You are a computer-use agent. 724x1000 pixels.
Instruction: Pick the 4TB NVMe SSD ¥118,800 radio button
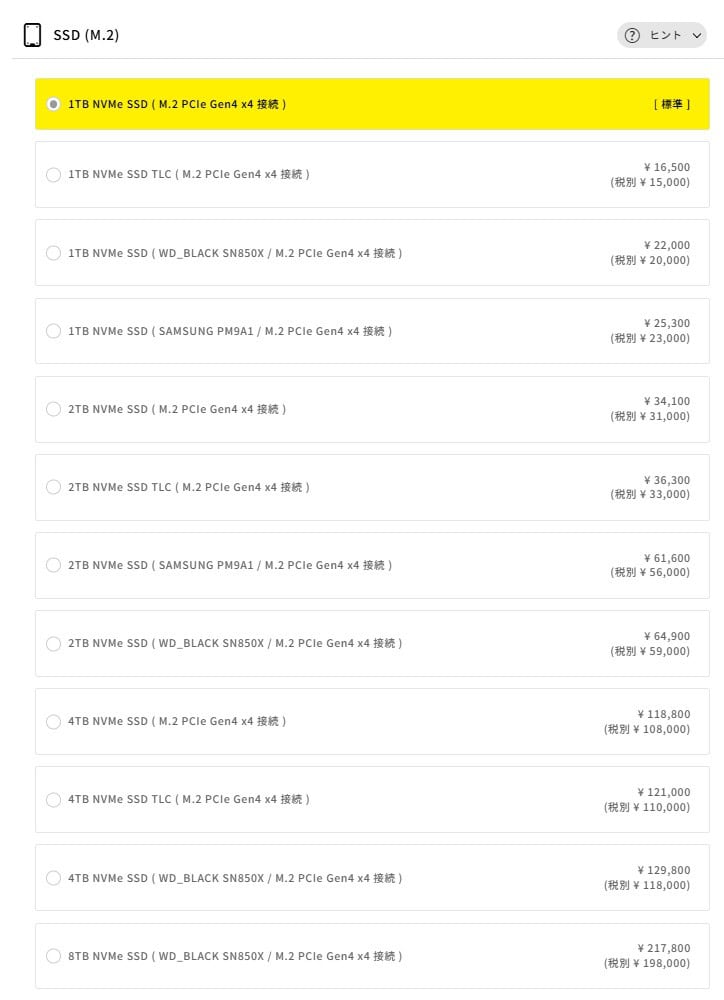click(53, 721)
